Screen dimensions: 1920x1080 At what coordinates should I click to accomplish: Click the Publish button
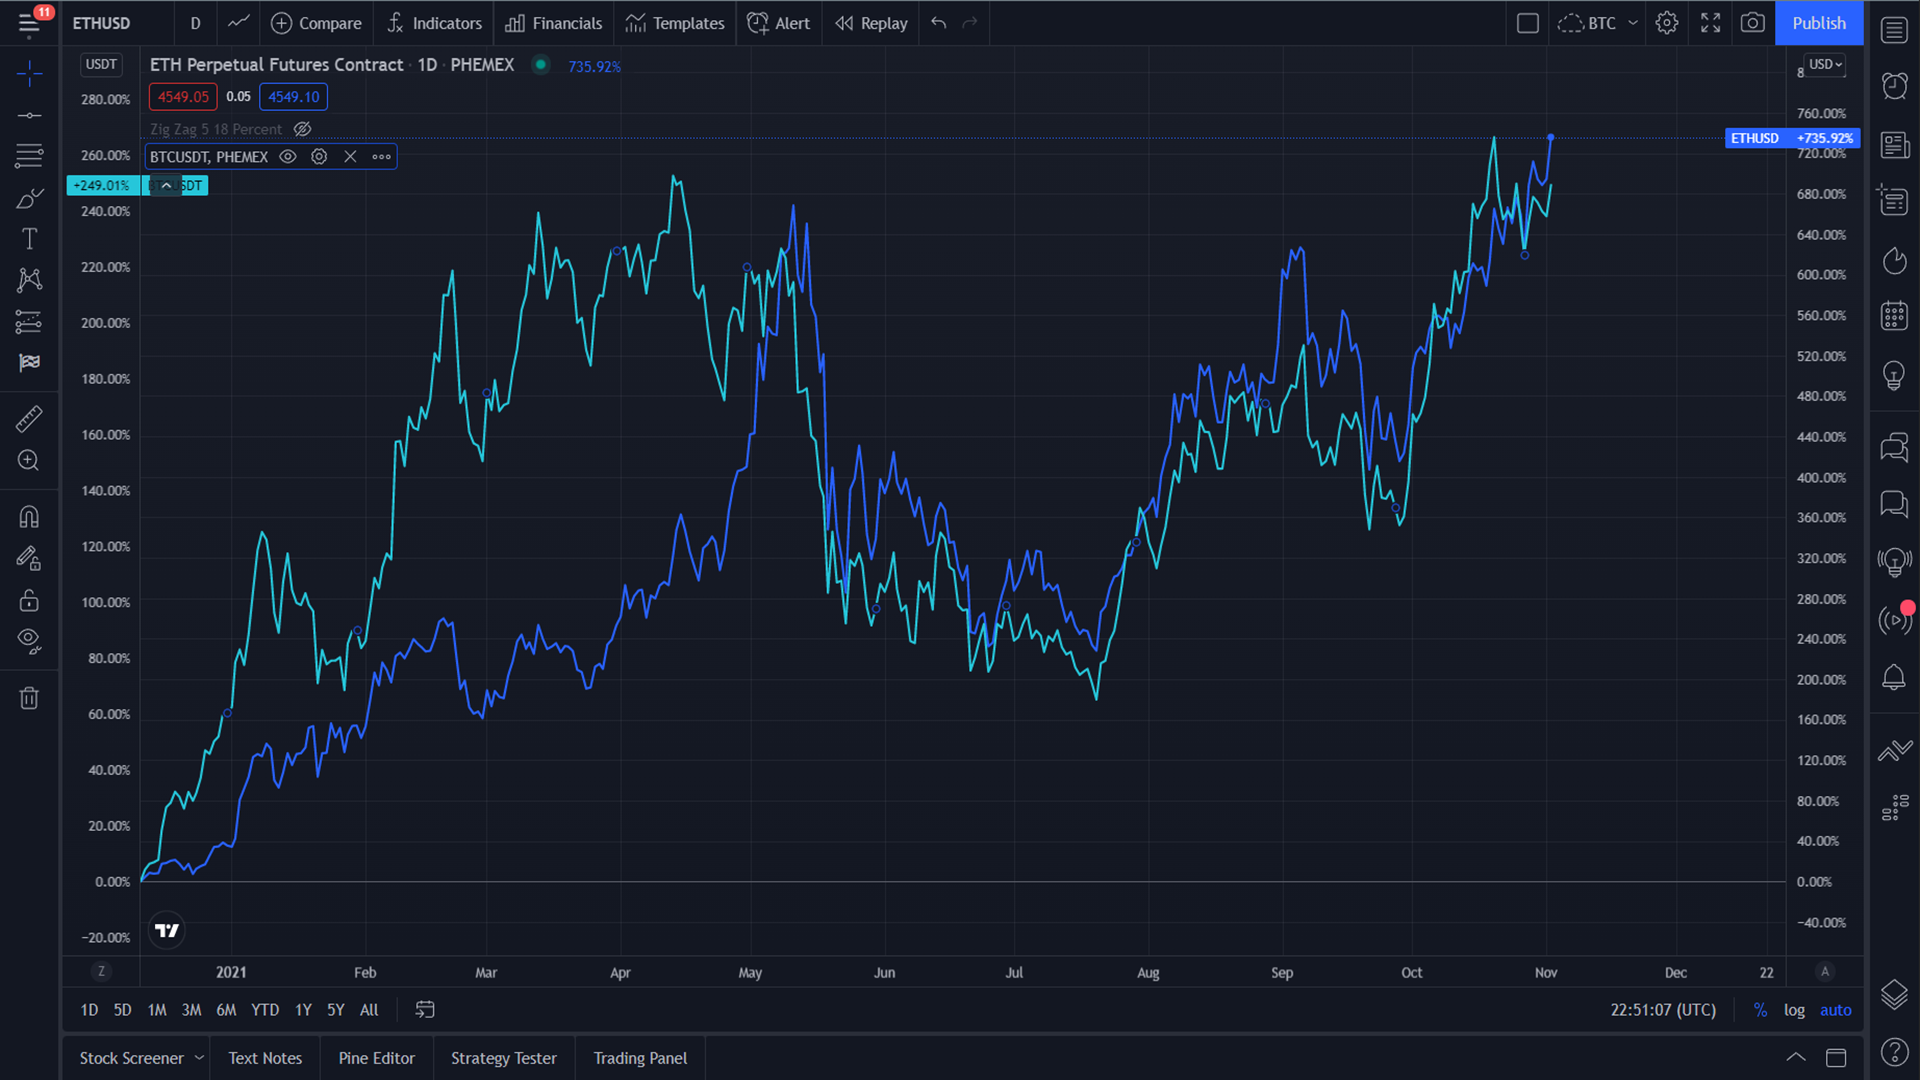click(1819, 22)
